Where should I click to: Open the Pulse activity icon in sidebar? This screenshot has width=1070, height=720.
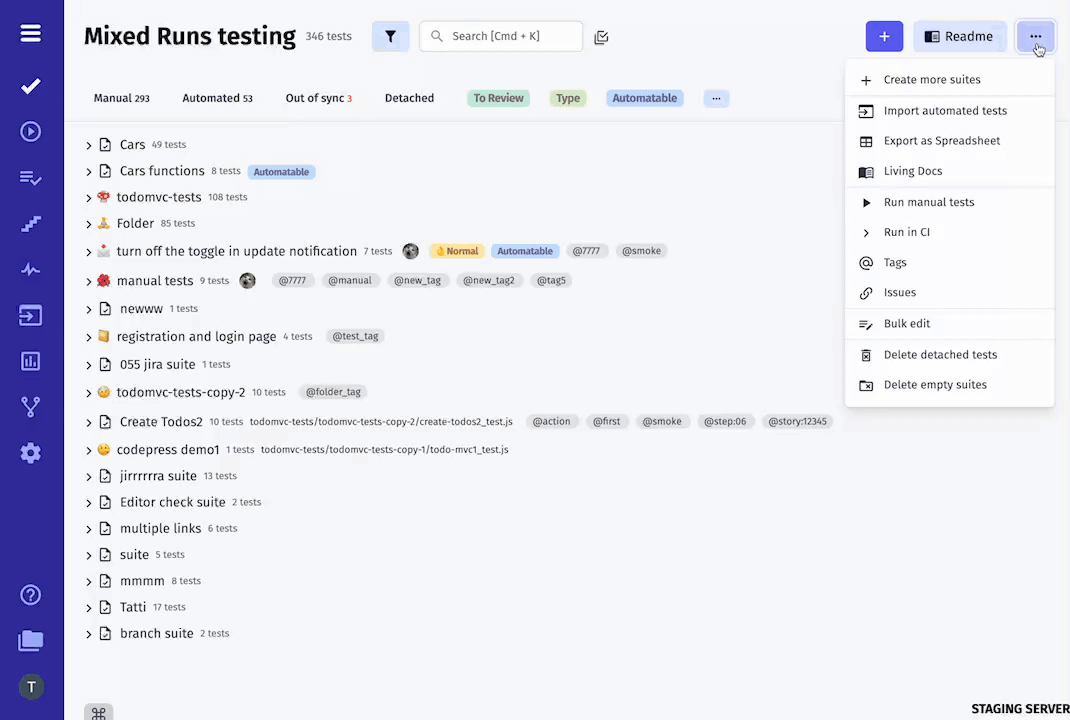pos(31,270)
